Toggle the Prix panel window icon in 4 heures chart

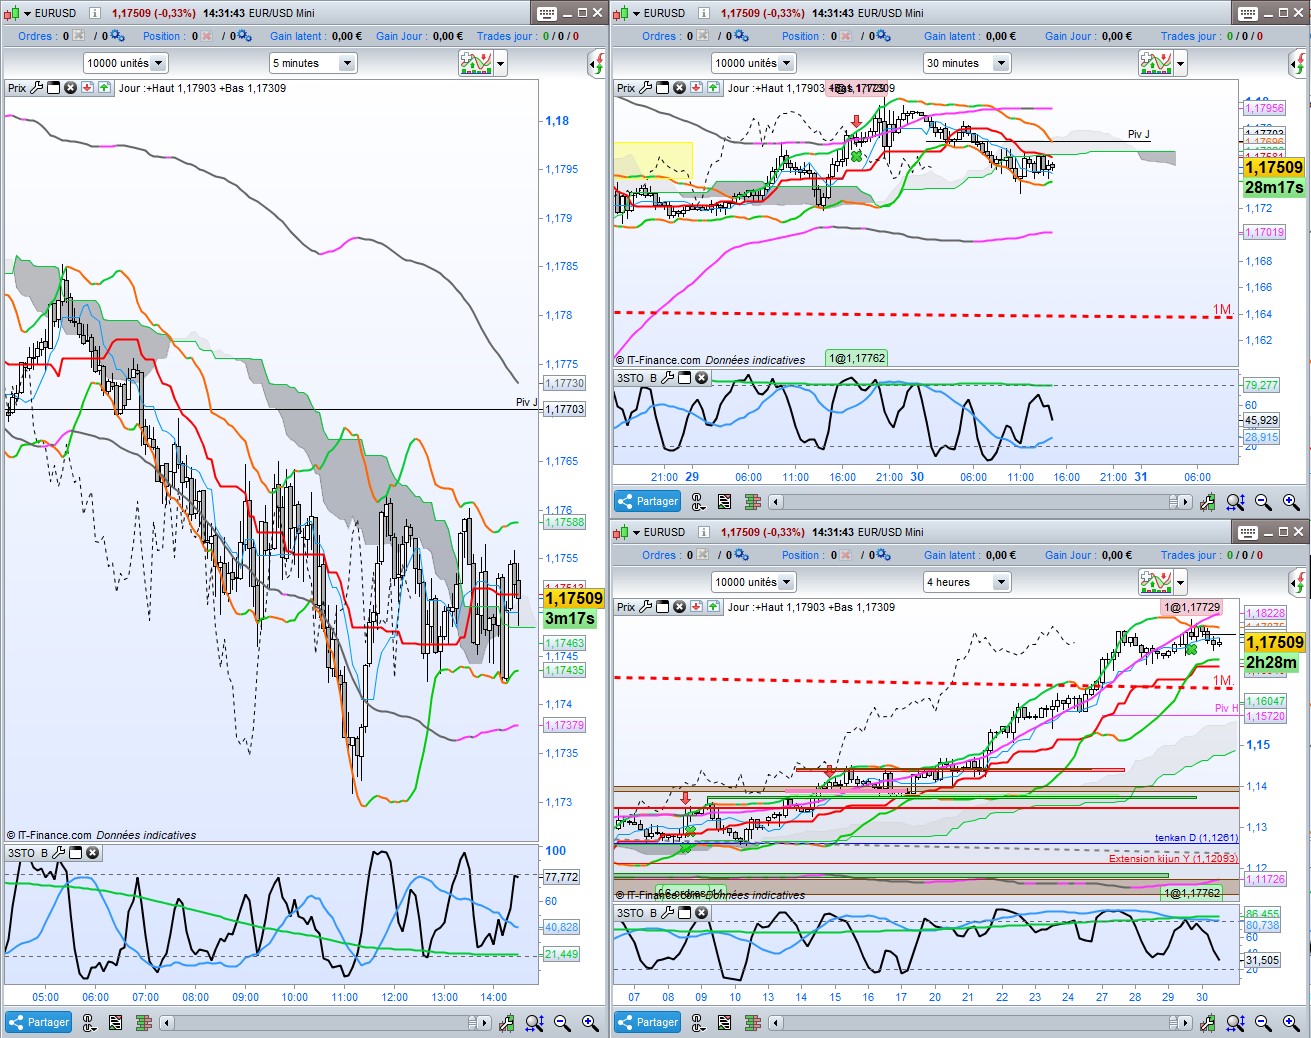663,607
